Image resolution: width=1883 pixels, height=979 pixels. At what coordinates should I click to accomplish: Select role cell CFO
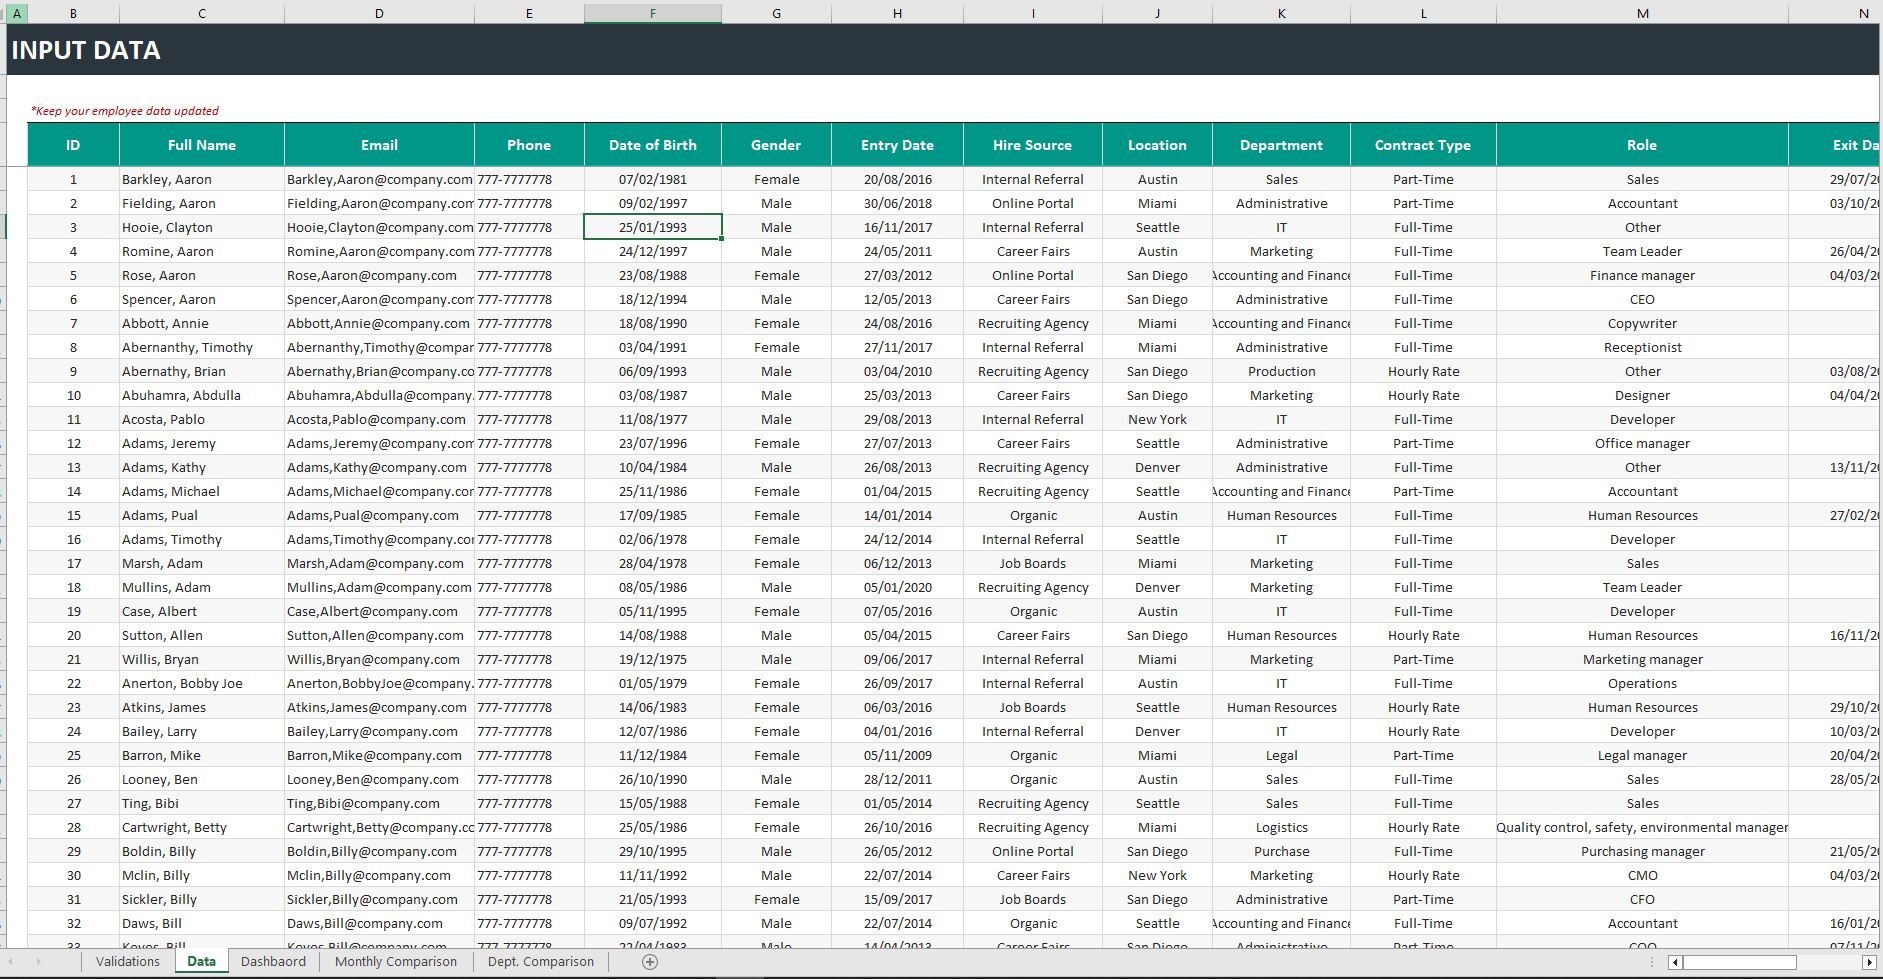(1642, 899)
